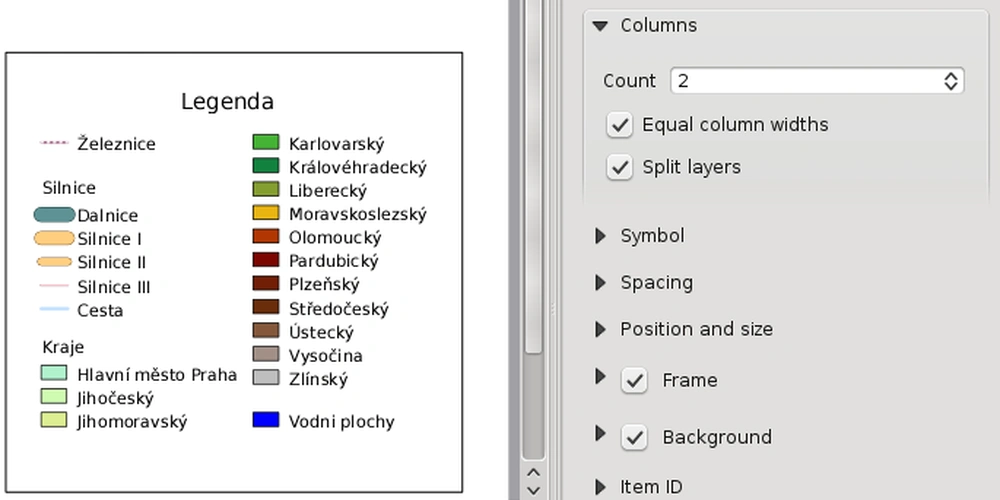
Task: Click the Legenda title text
Action: (228, 101)
